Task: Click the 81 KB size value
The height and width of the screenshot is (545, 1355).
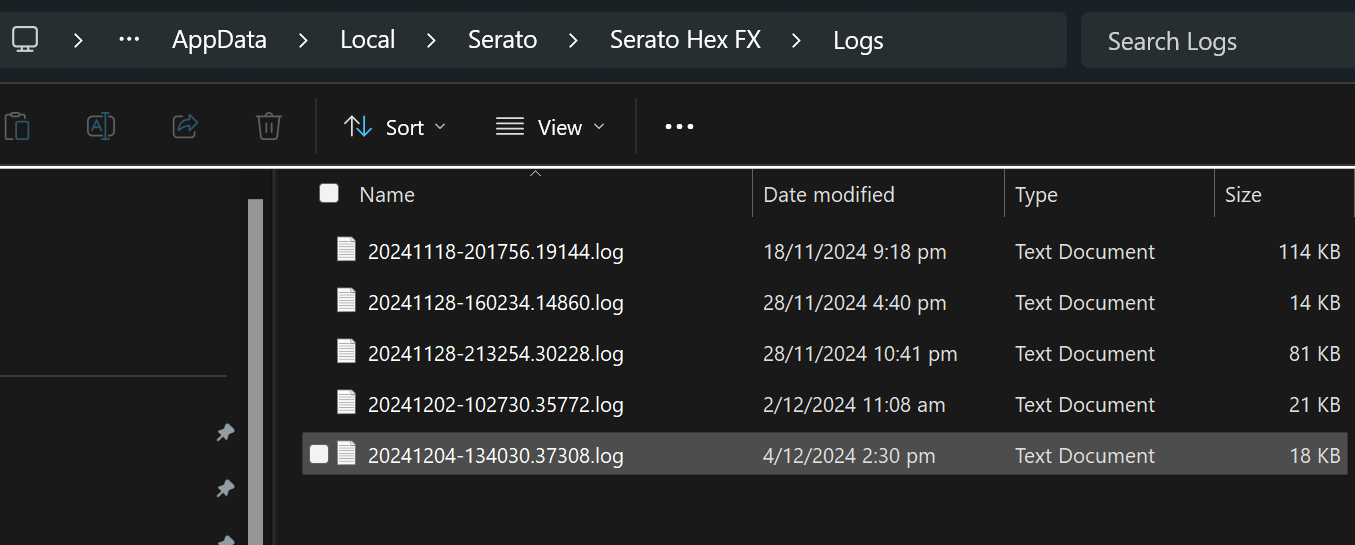Action: [1315, 353]
